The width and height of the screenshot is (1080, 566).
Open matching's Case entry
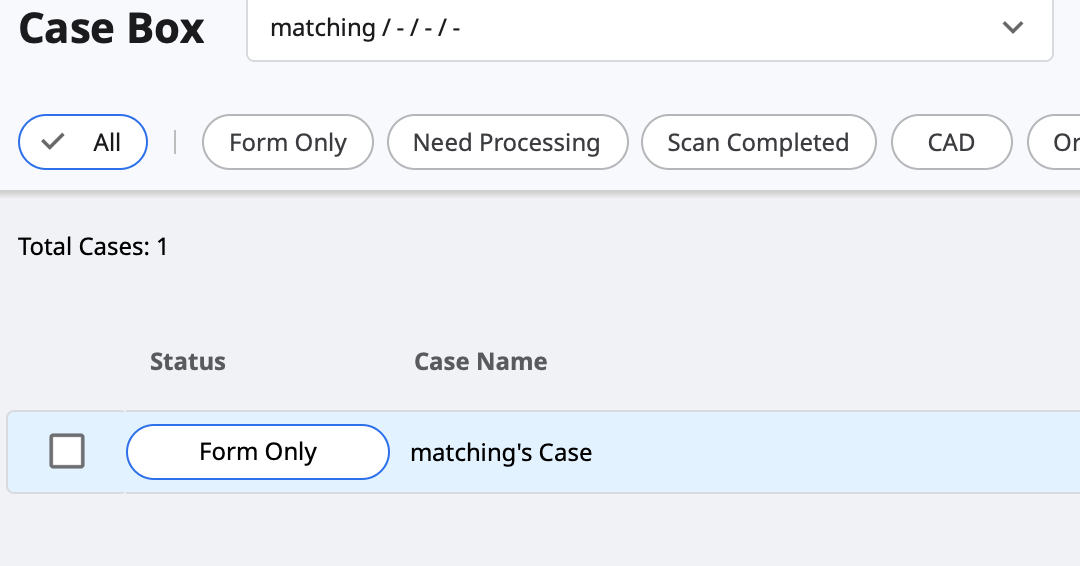point(501,452)
